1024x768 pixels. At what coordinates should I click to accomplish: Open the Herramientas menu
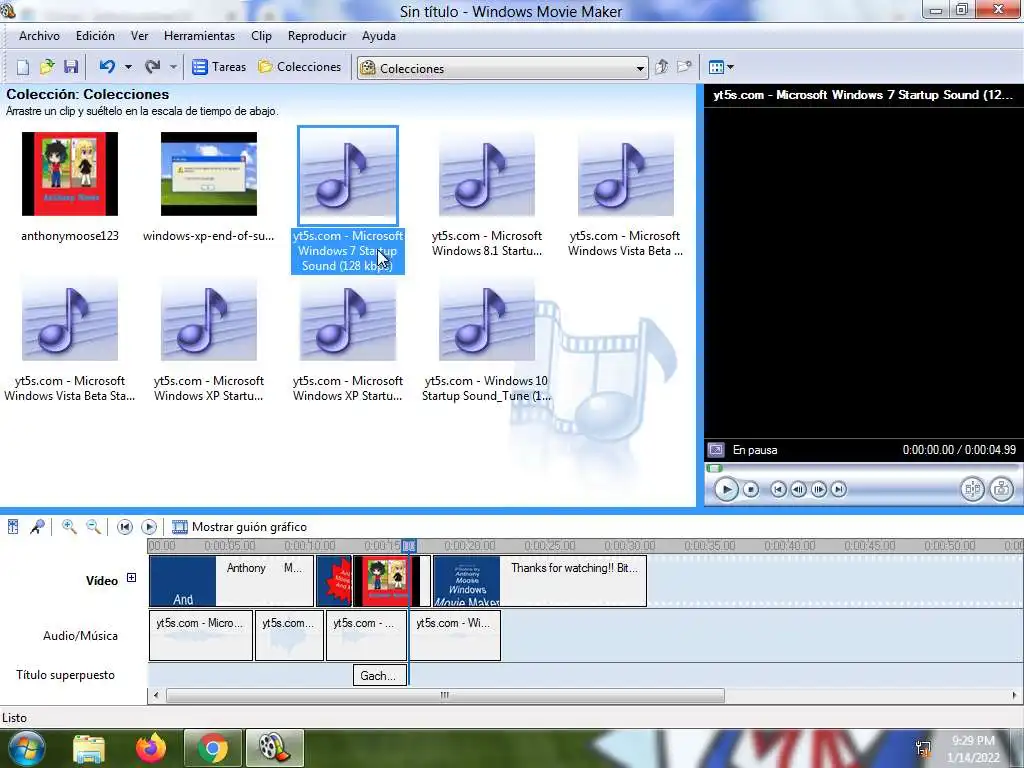pyautogui.click(x=199, y=36)
